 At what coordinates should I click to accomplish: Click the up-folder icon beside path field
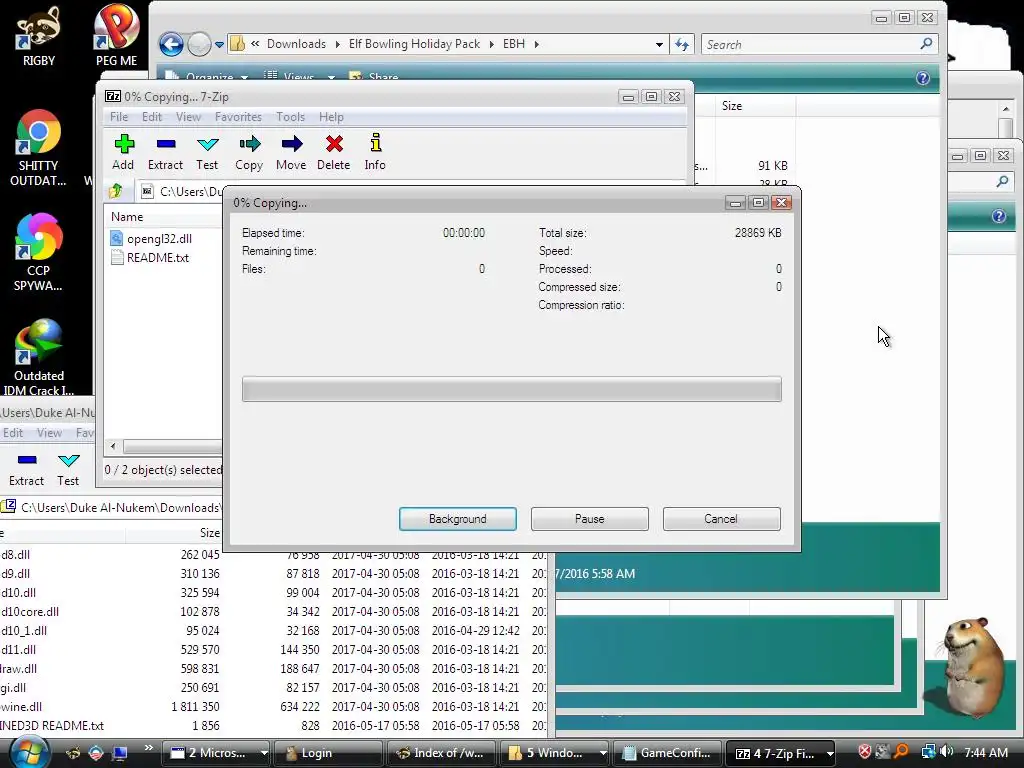pyautogui.click(x=116, y=191)
